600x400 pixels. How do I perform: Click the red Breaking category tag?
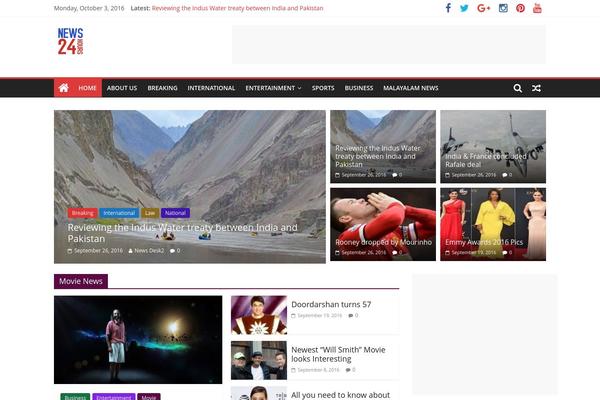[83, 213]
